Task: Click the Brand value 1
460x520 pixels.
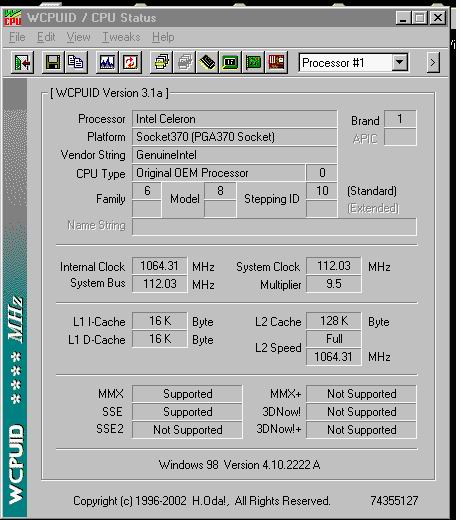Action: pyautogui.click(x=400, y=119)
